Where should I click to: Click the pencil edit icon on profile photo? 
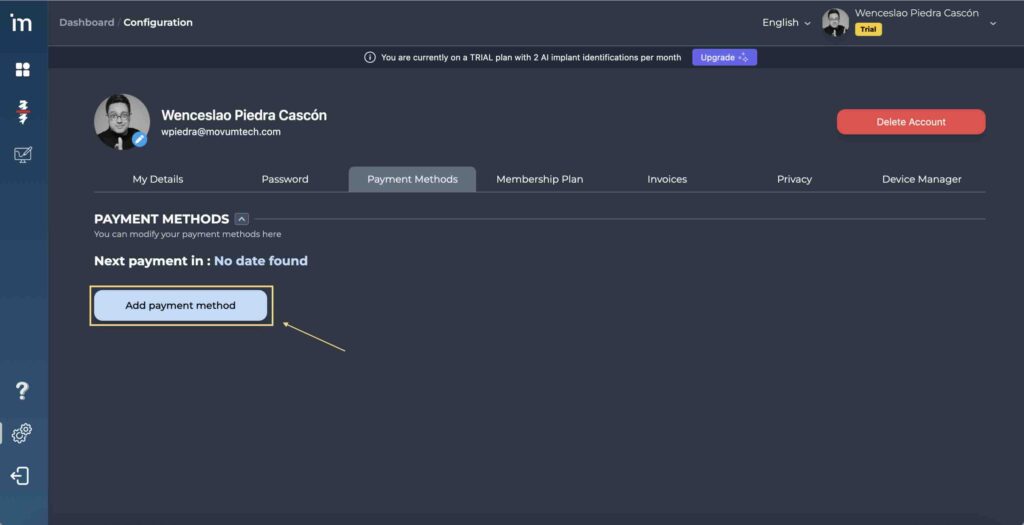[x=140, y=140]
